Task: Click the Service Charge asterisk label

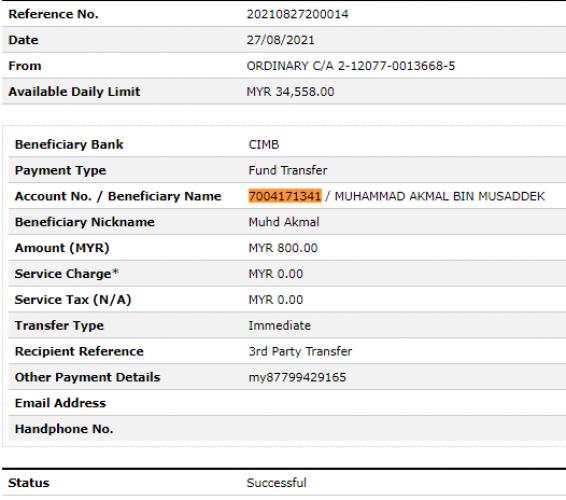Action: 66,274
